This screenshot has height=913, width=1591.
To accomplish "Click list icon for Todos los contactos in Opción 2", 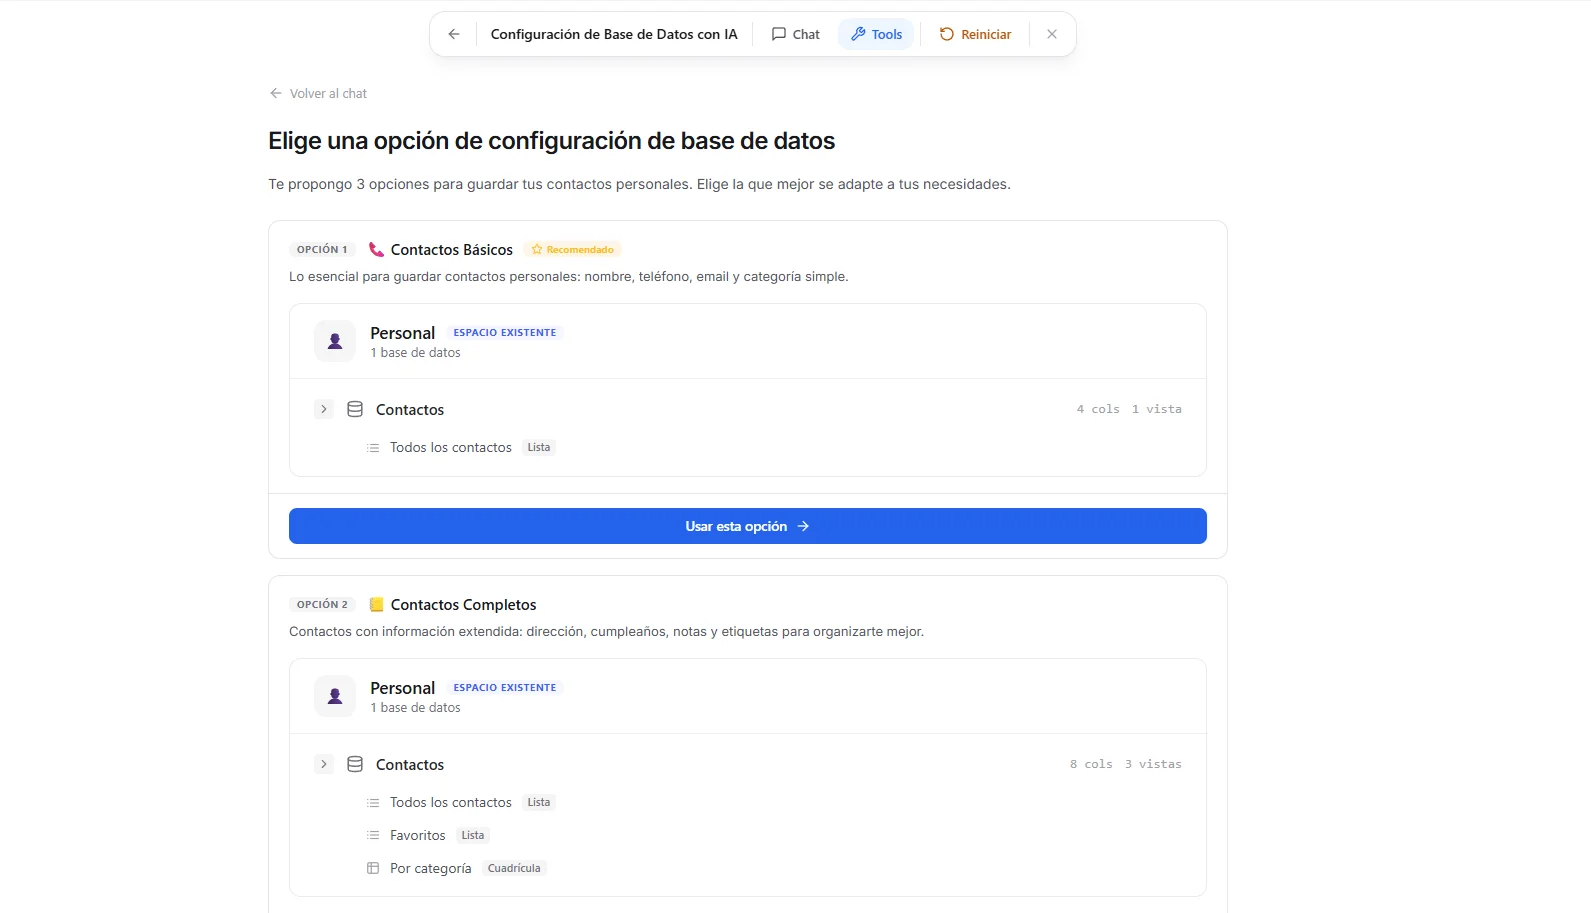I will pos(373,803).
